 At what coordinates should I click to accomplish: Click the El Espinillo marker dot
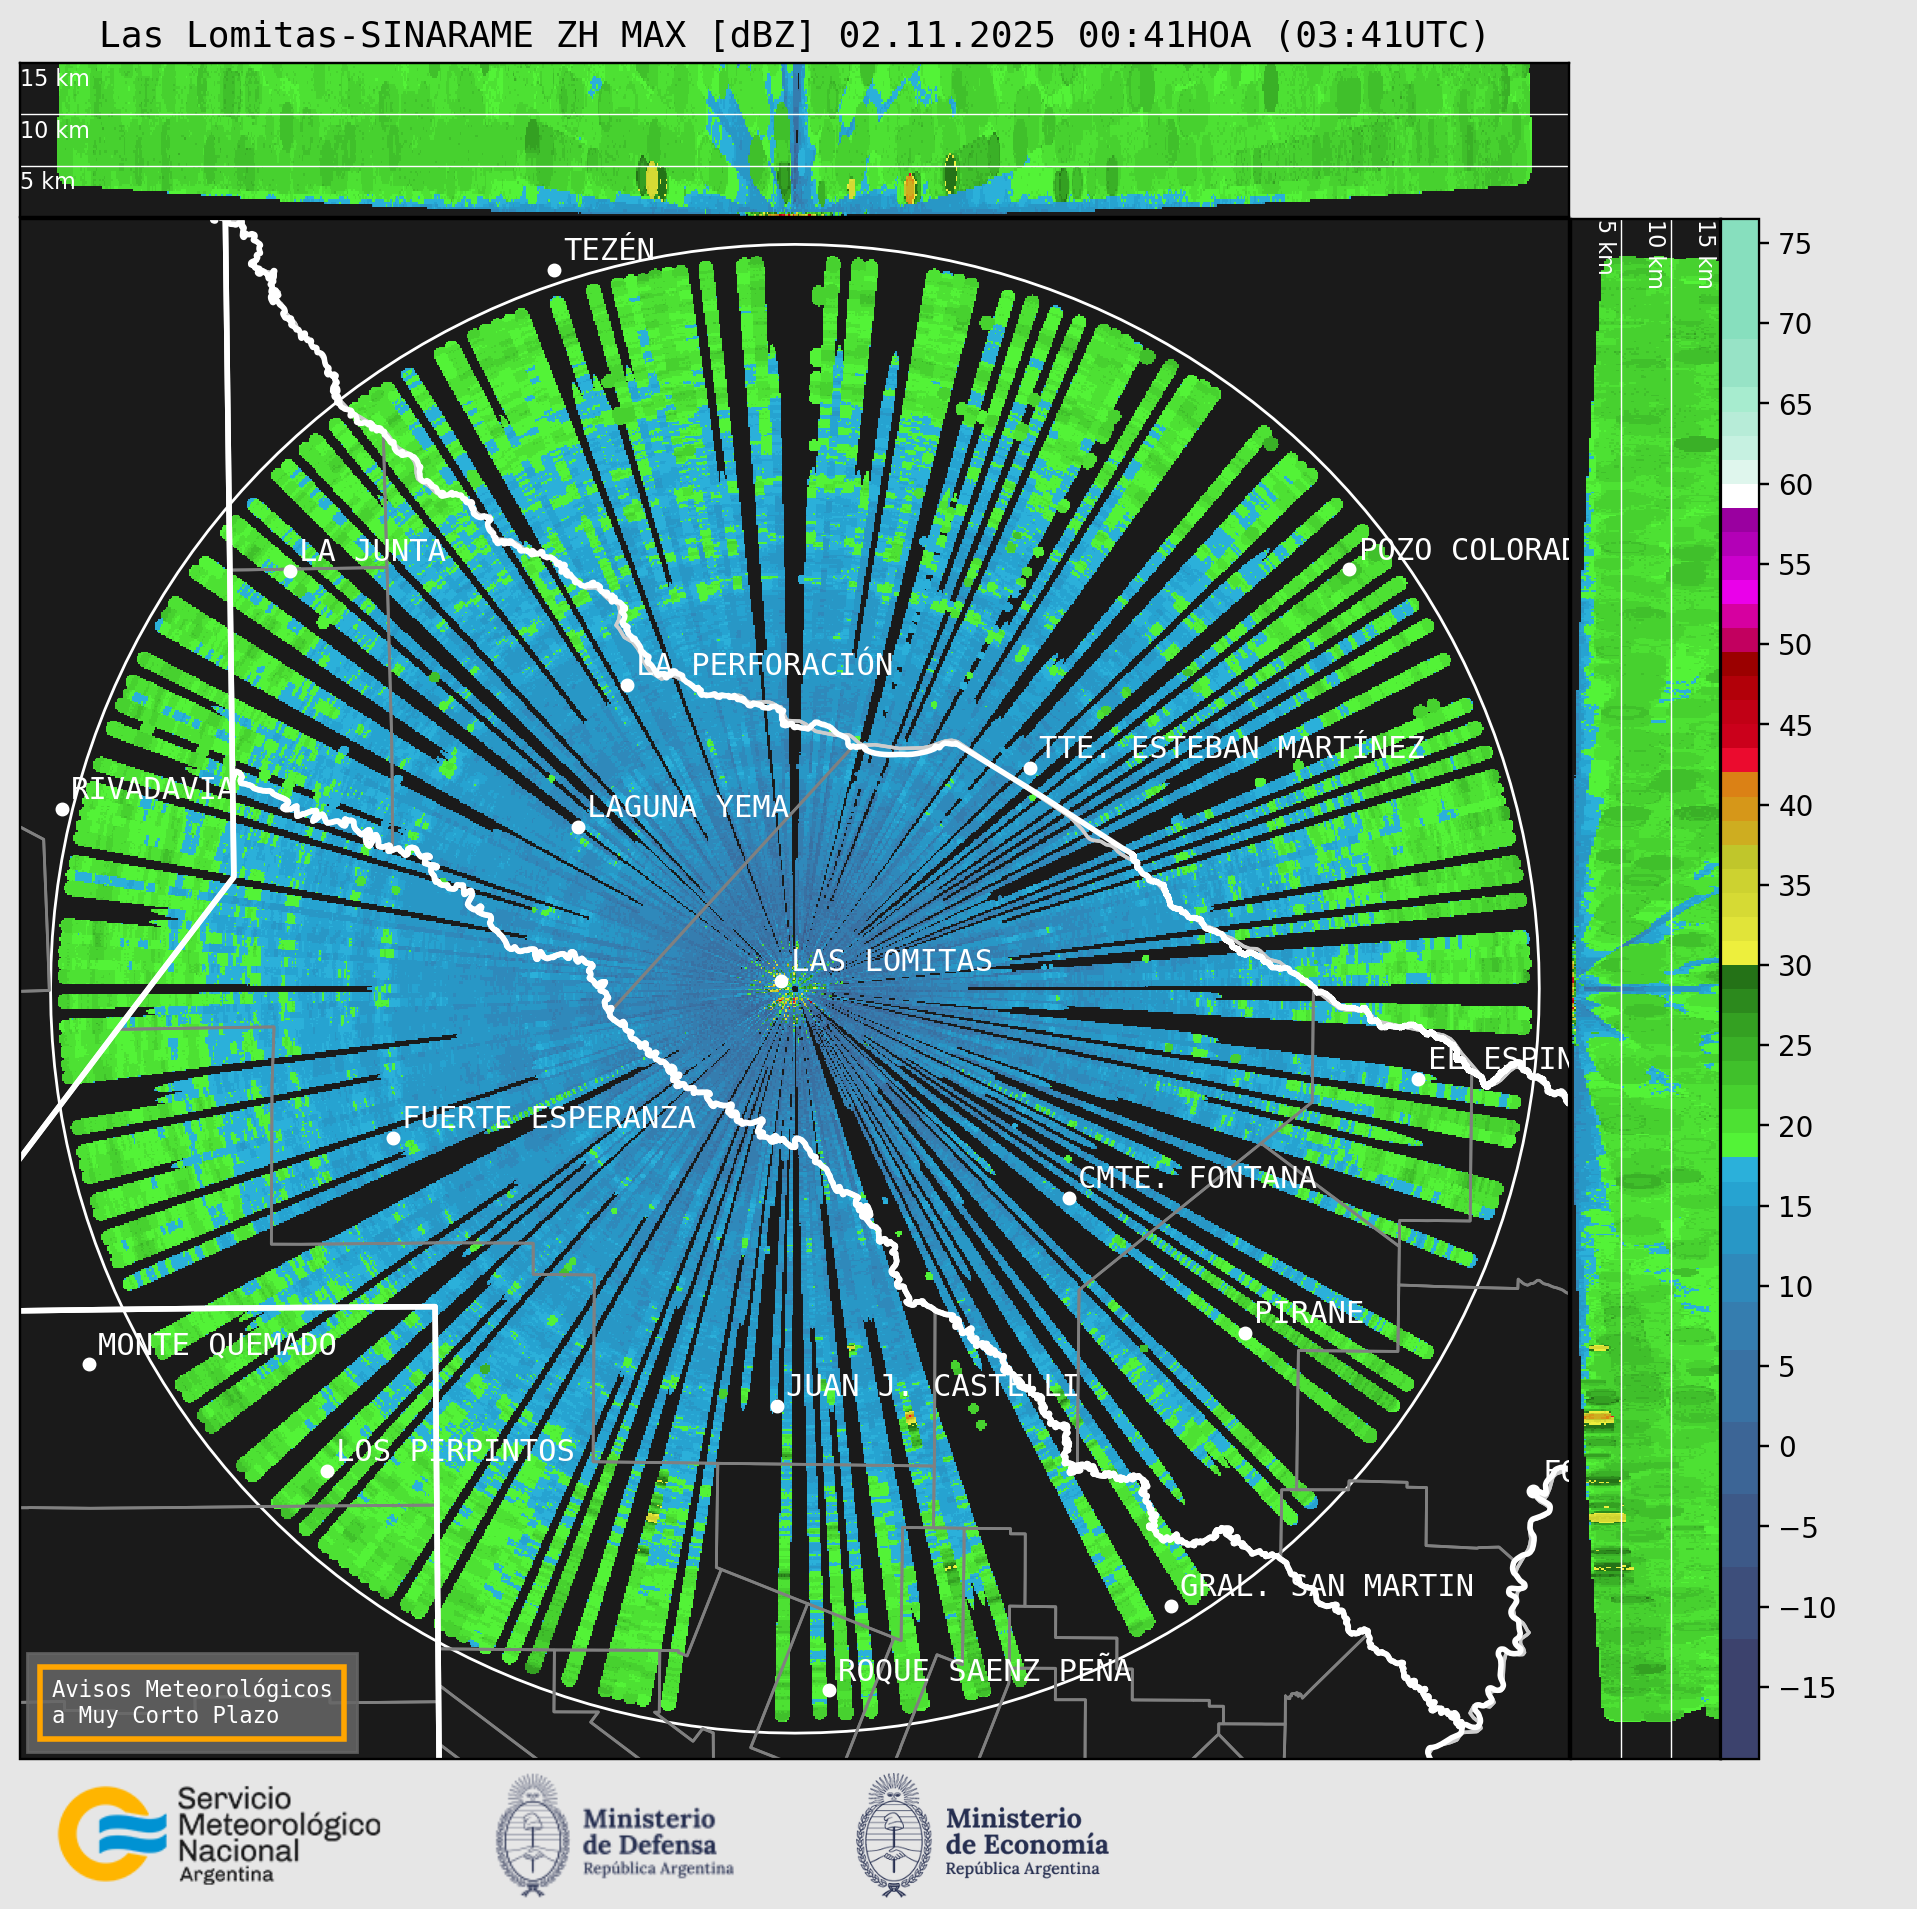[1418, 1079]
